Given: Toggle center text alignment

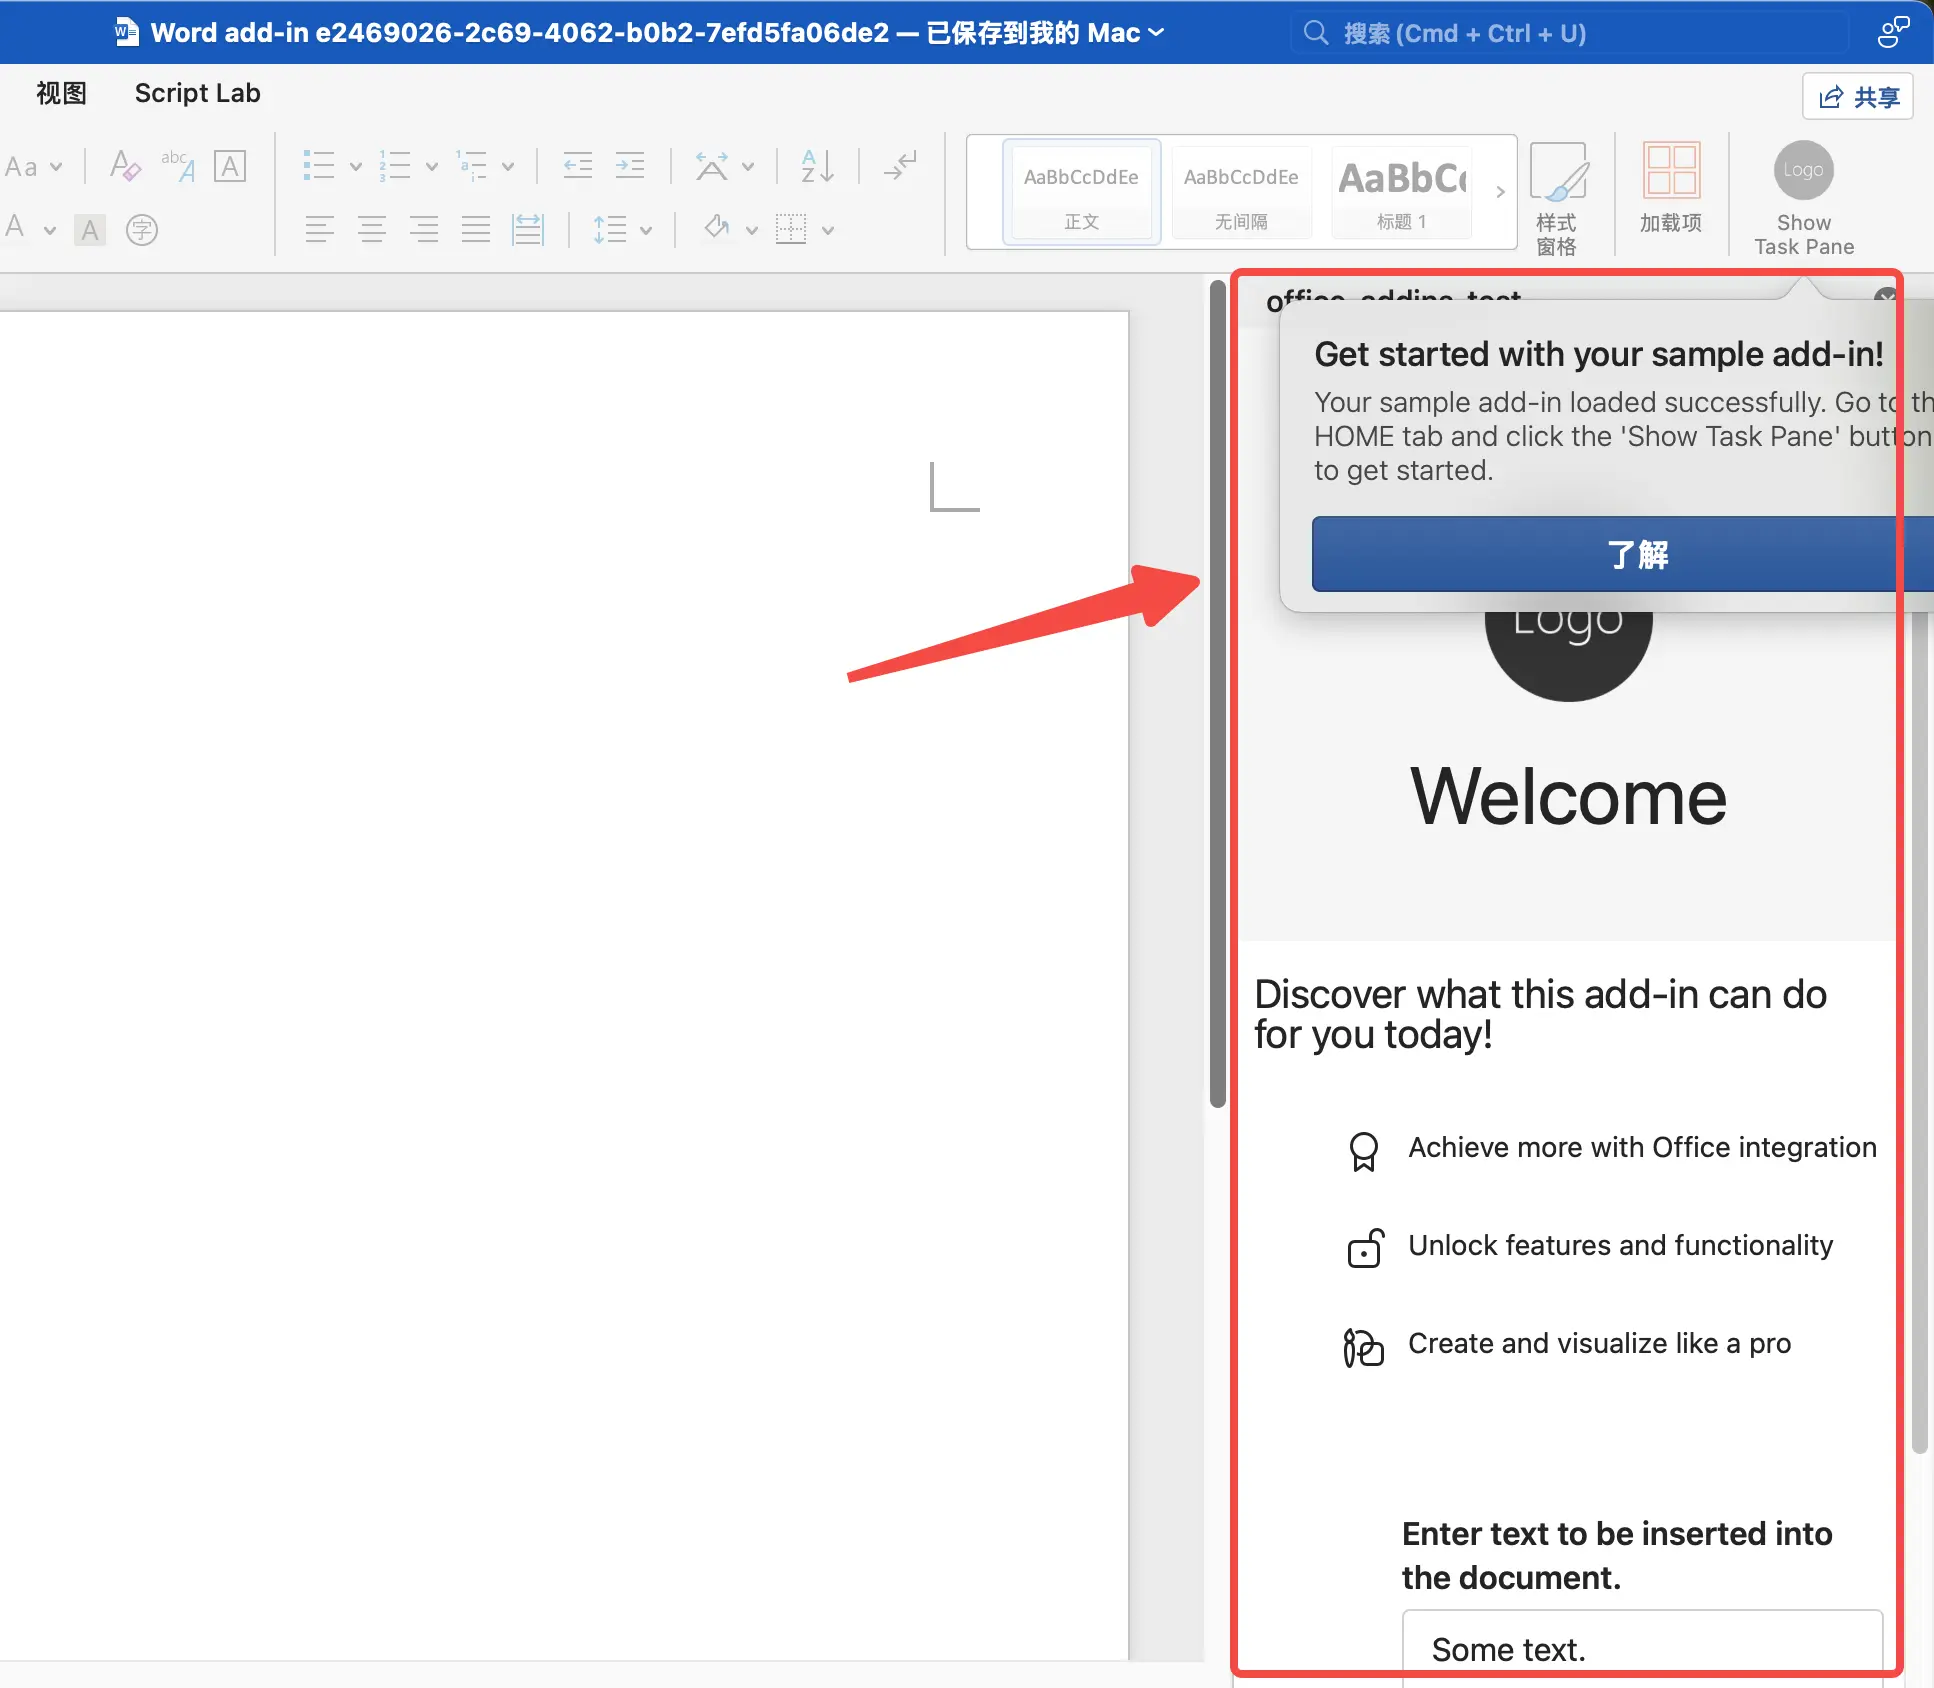Looking at the screenshot, I should (x=372, y=230).
